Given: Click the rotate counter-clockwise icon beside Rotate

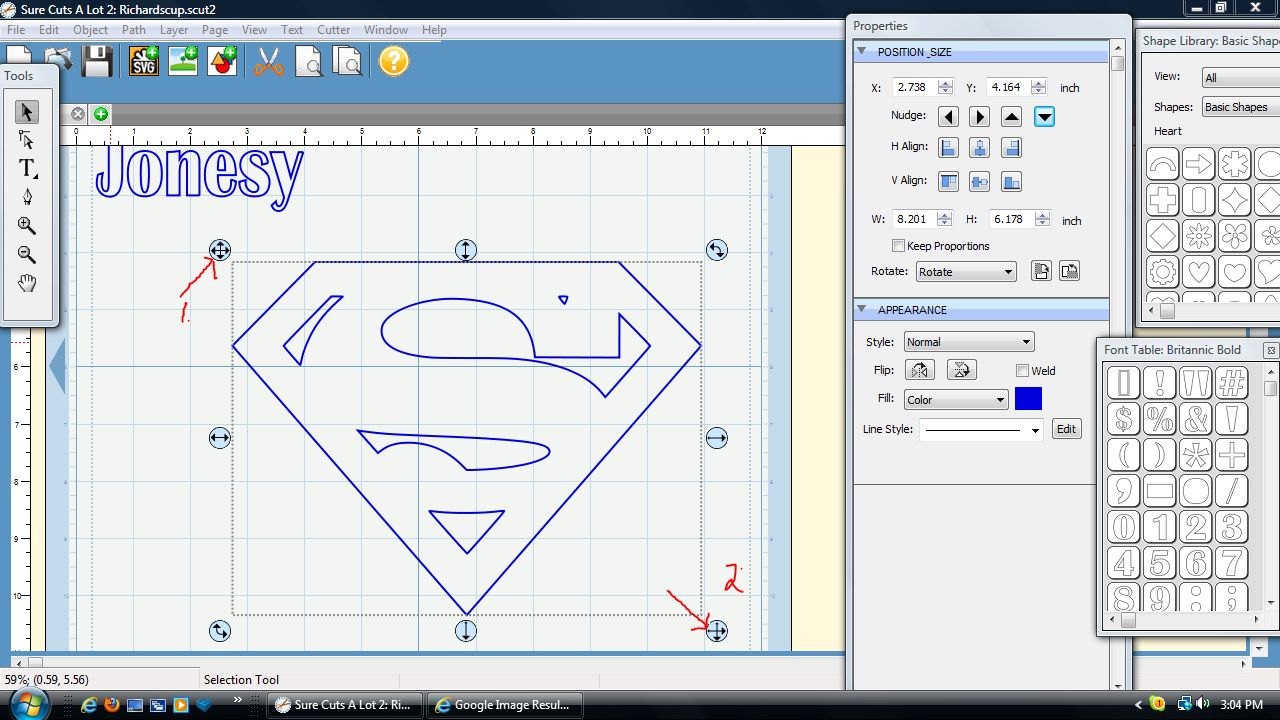Looking at the screenshot, I should [1069, 271].
